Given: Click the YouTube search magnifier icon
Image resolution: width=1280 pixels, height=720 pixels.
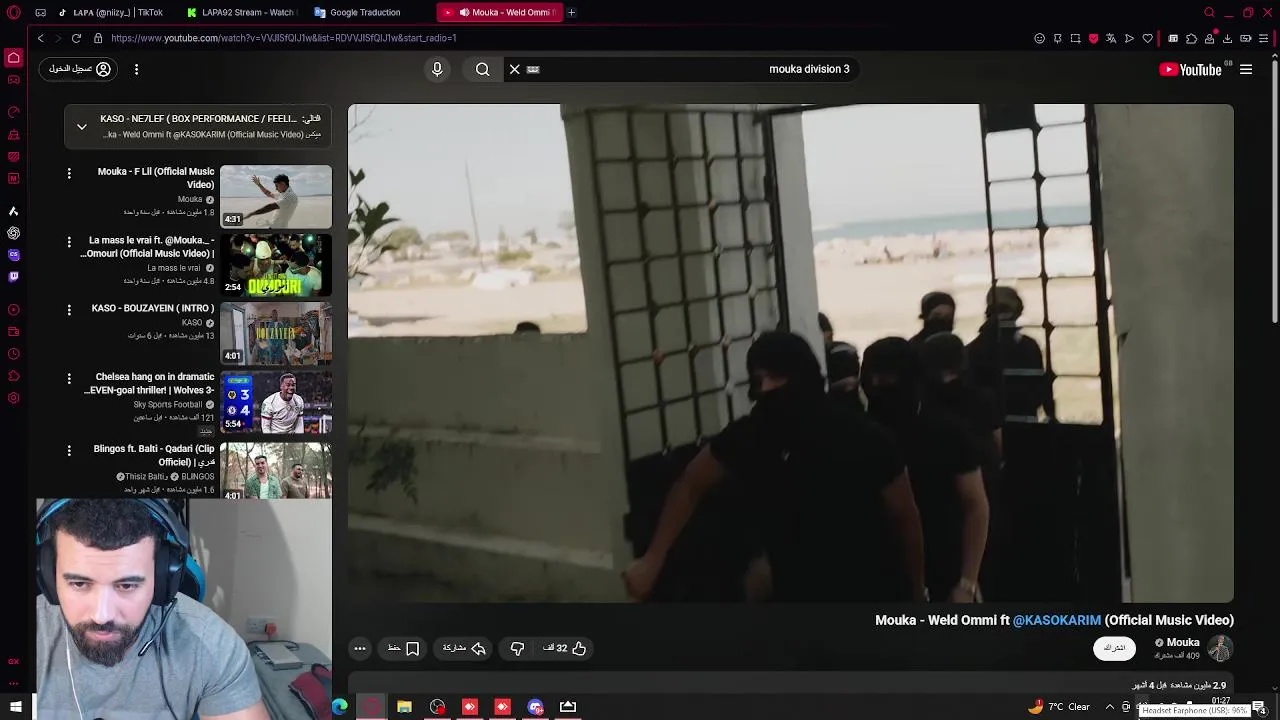Looking at the screenshot, I should coord(482,69).
